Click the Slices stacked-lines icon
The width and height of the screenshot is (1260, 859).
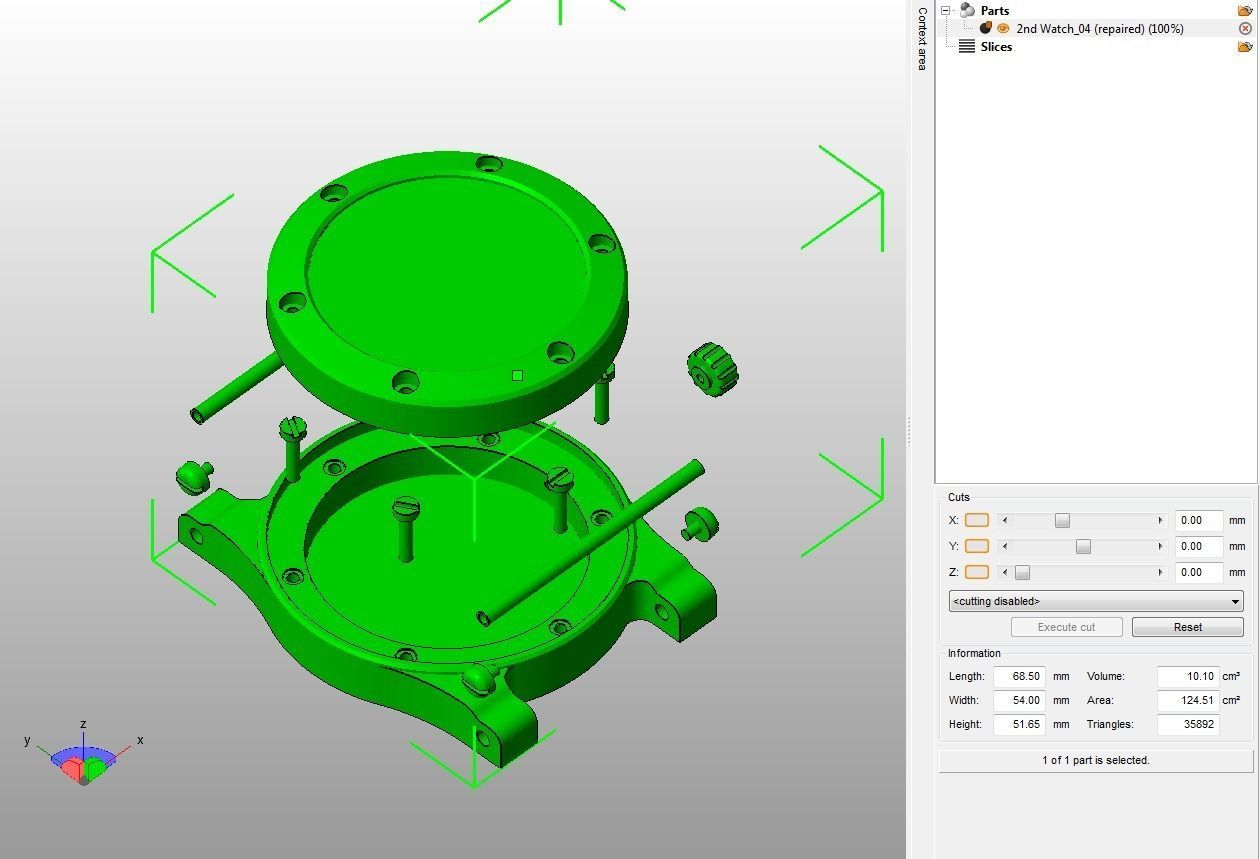click(967, 47)
